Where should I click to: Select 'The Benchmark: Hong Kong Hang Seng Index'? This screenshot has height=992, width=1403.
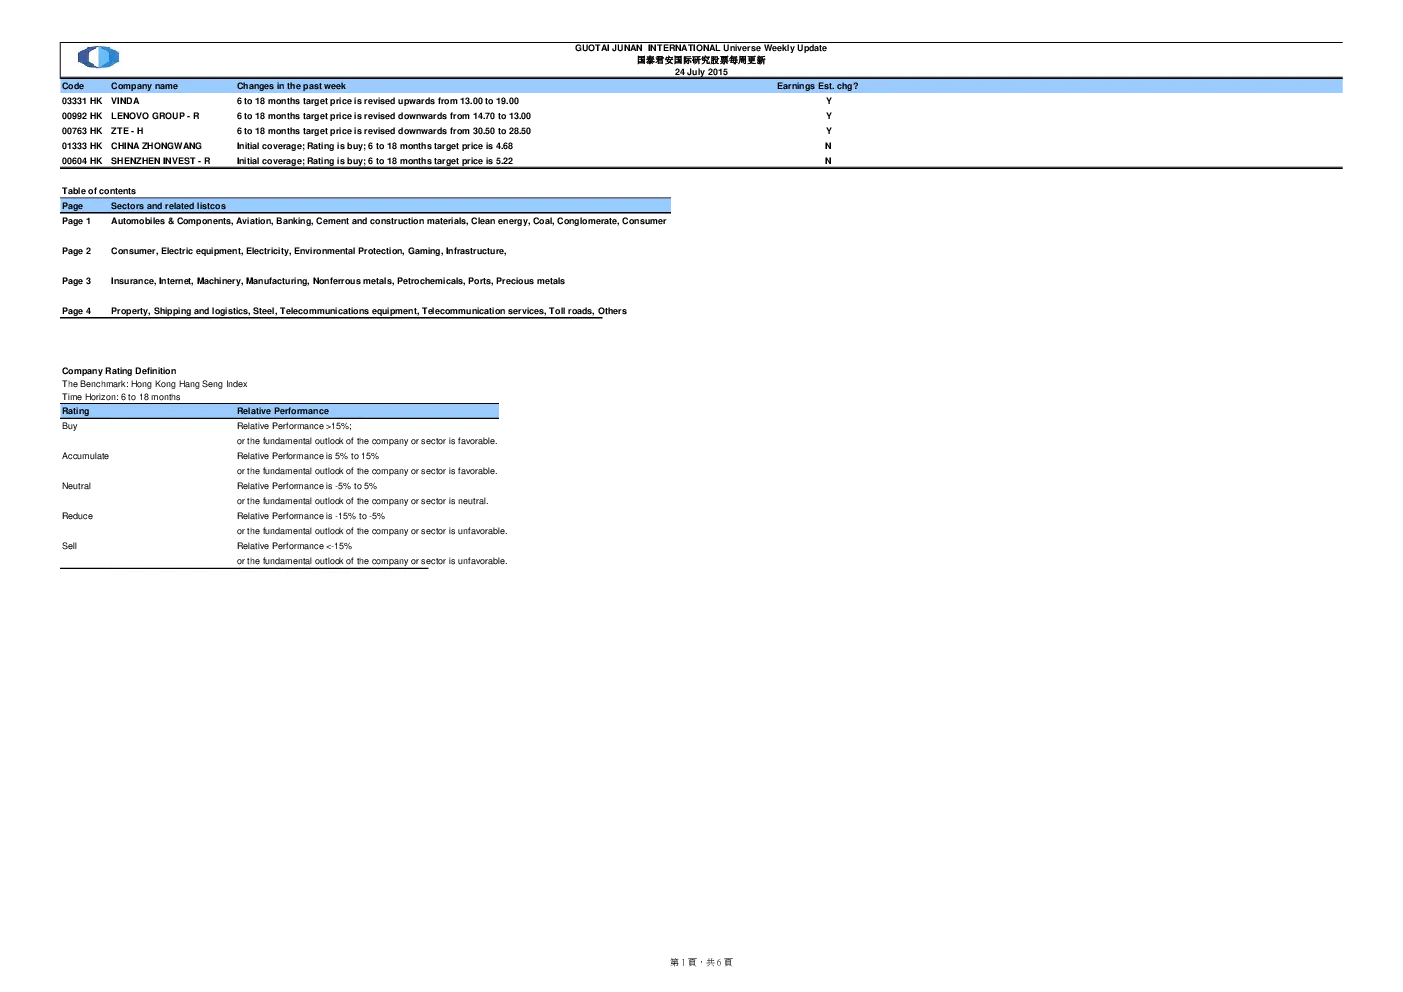154,384
